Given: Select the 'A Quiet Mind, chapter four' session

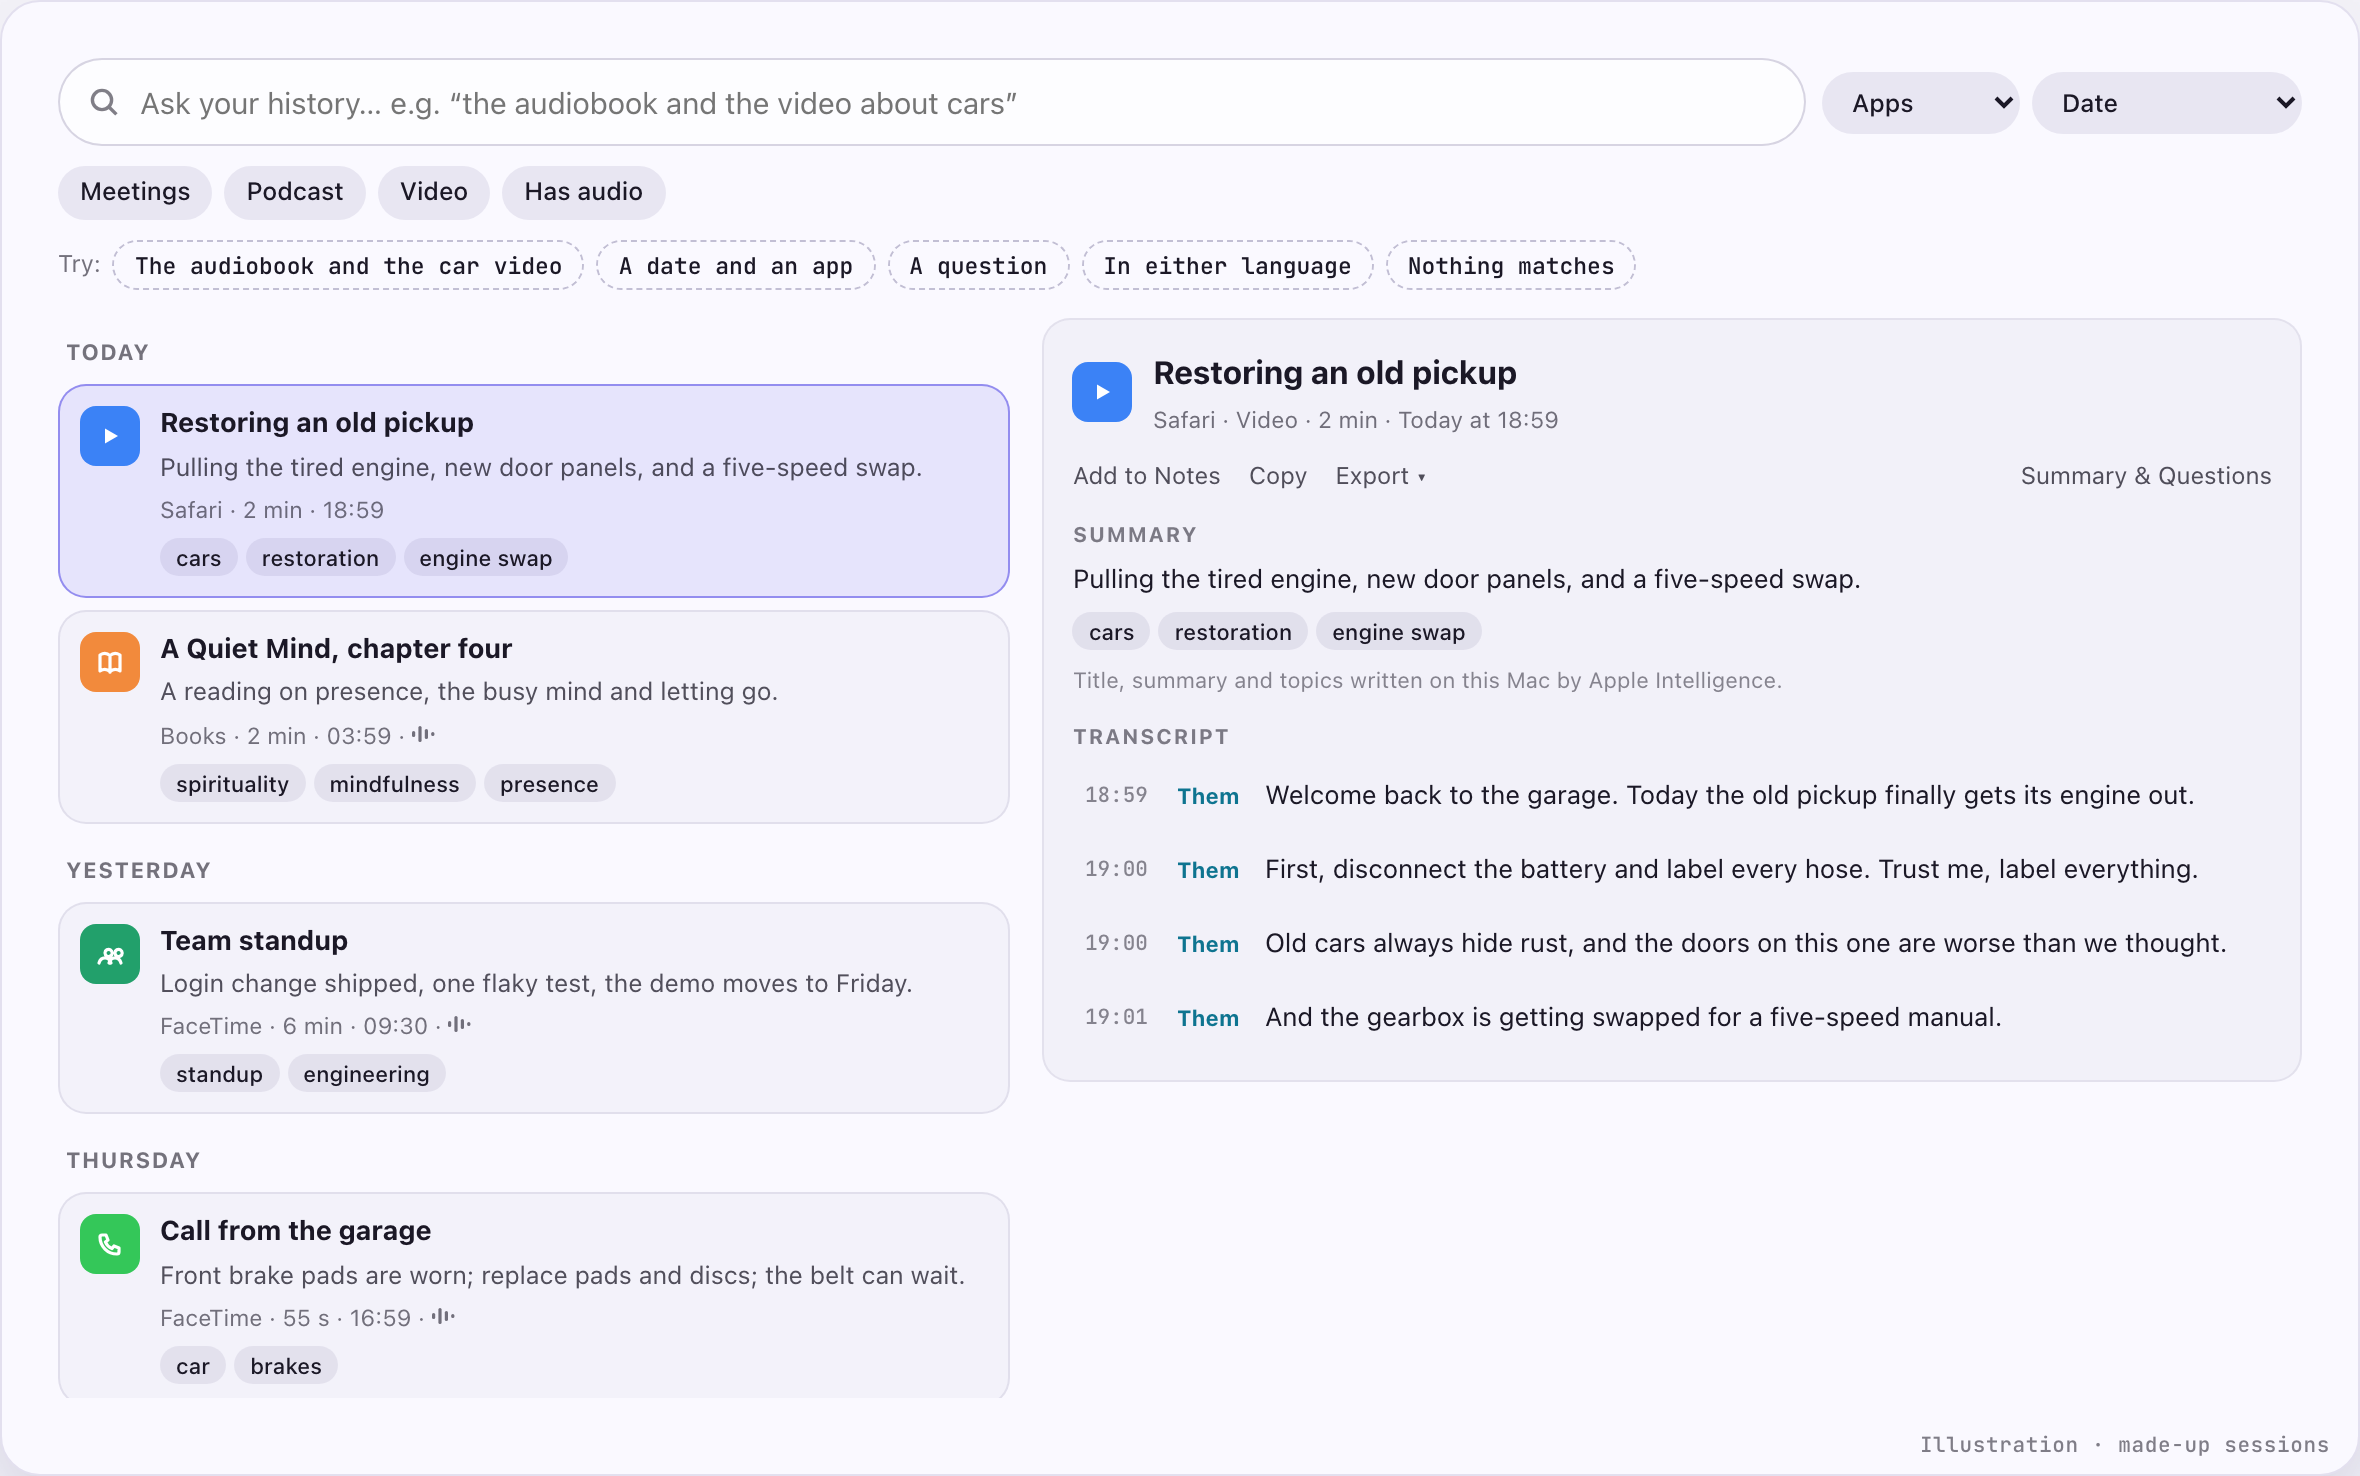Looking at the screenshot, I should (x=534, y=717).
